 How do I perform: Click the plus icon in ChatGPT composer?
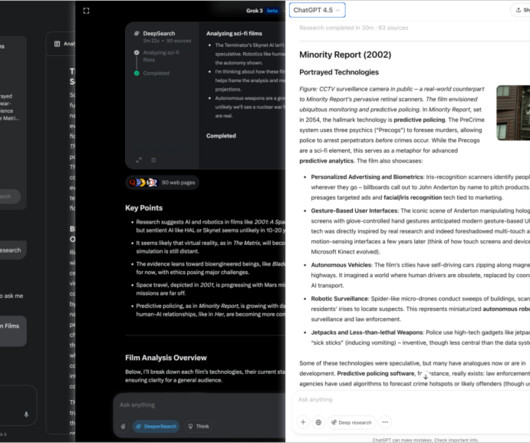(x=303, y=422)
